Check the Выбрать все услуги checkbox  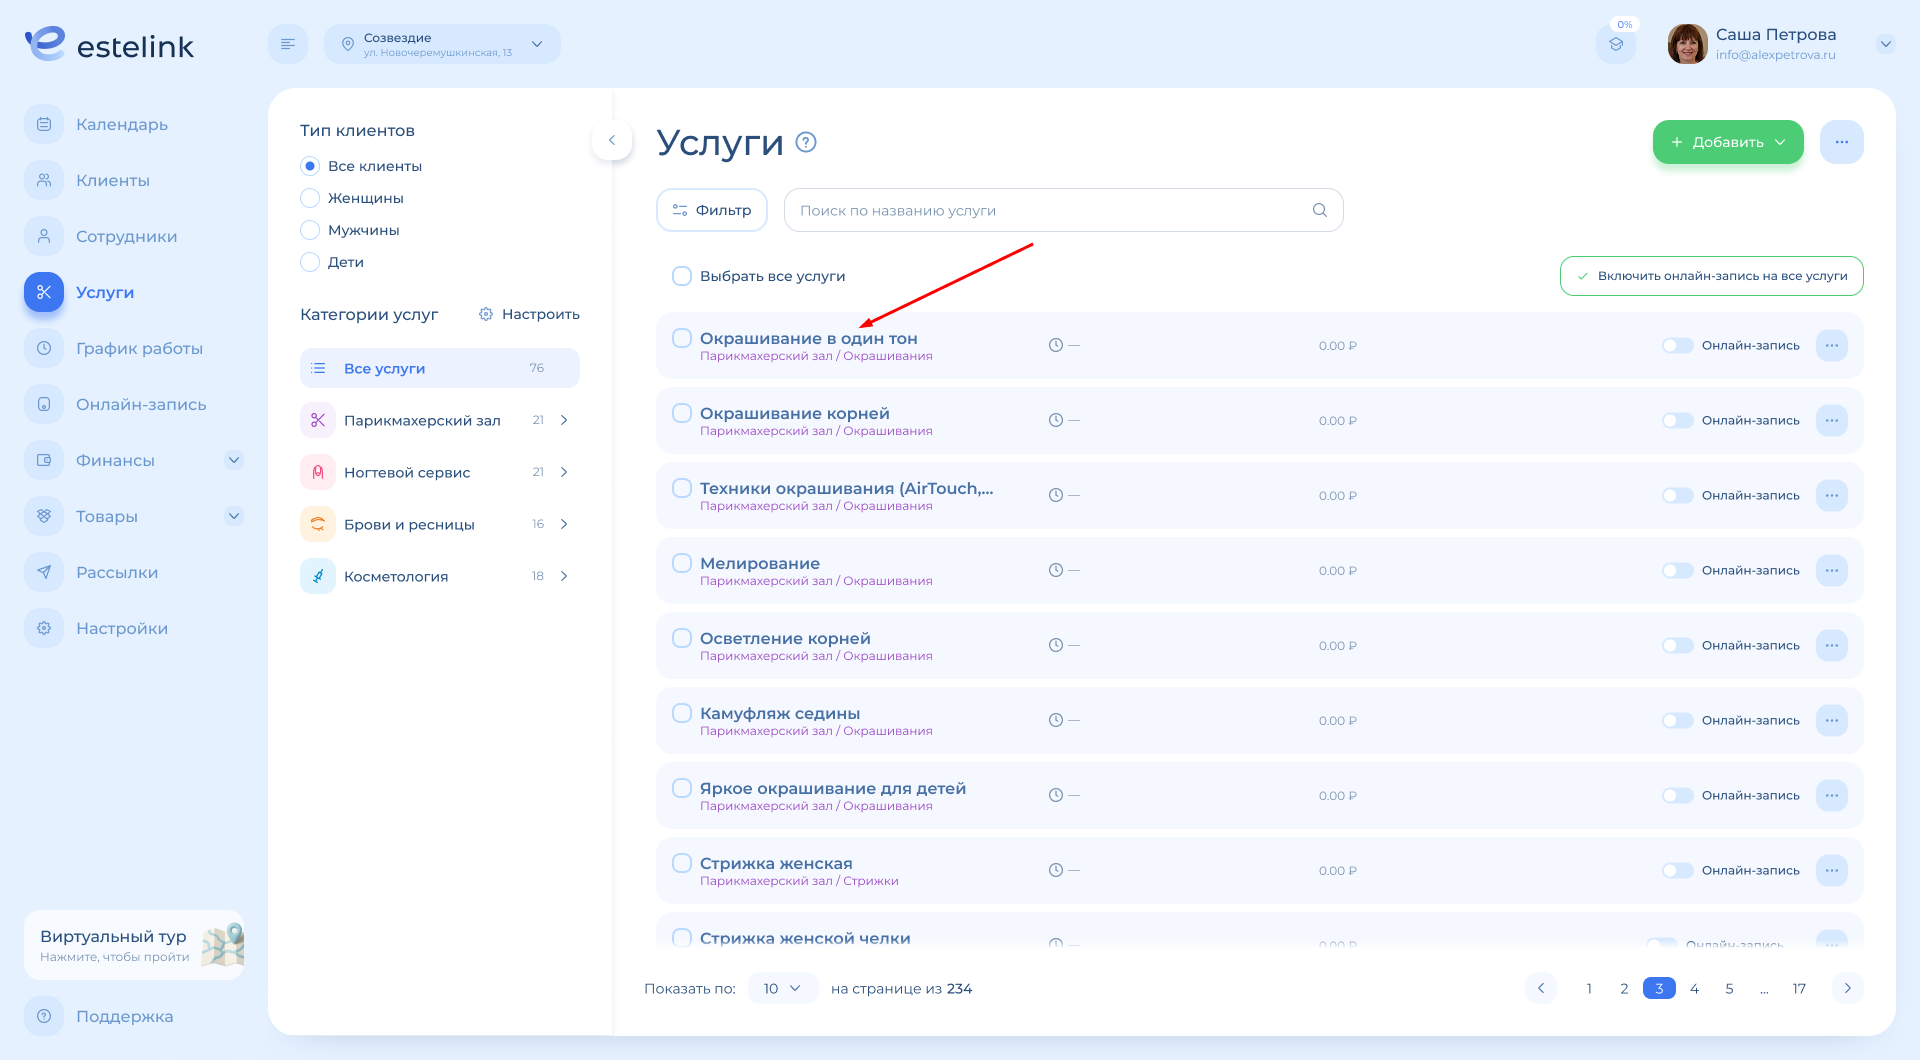[682, 276]
